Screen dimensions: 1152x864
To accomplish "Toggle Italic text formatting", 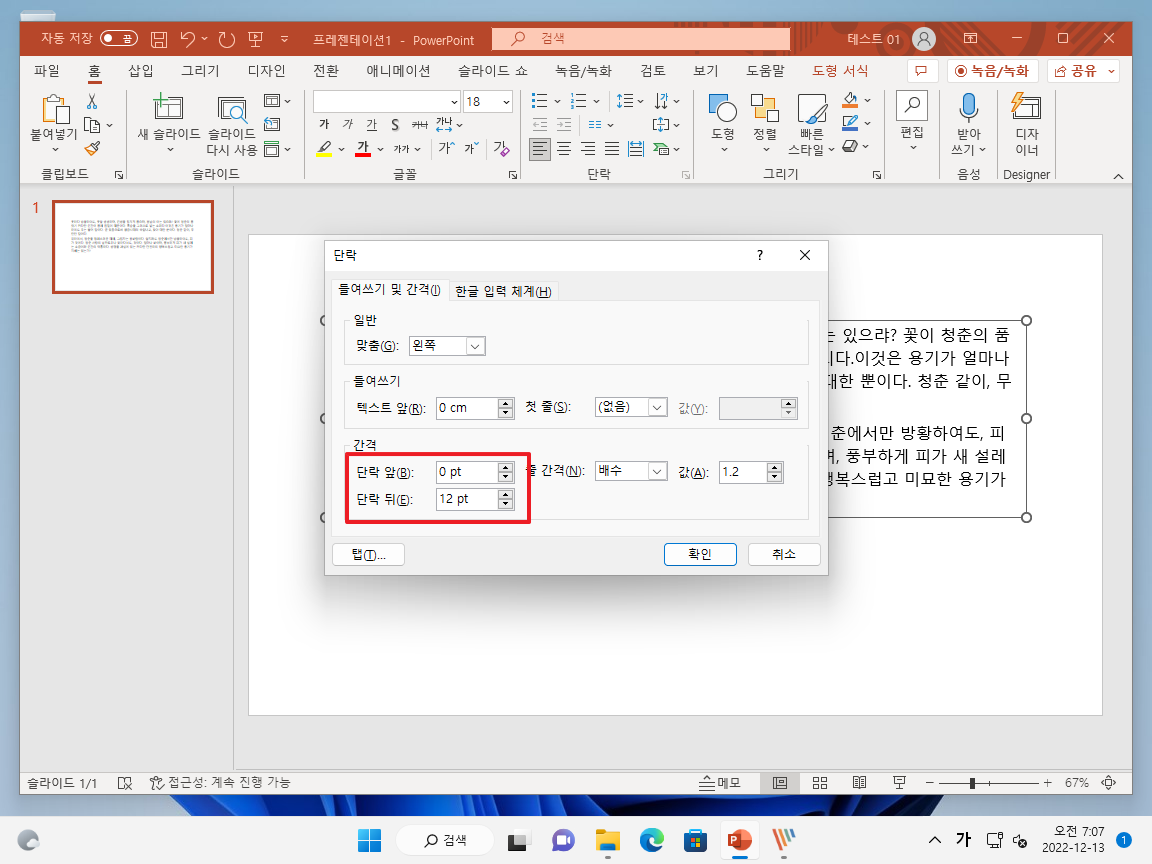I will point(348,124).
